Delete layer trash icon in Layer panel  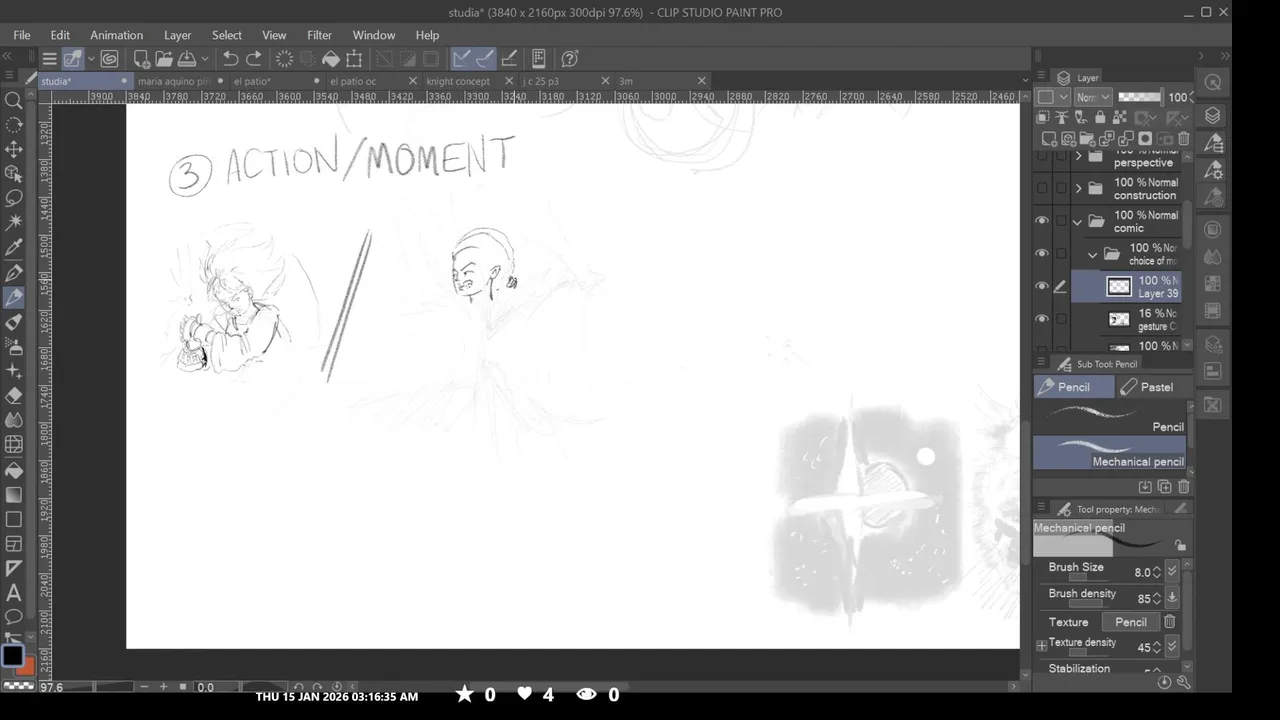[x=1184, y=139]
